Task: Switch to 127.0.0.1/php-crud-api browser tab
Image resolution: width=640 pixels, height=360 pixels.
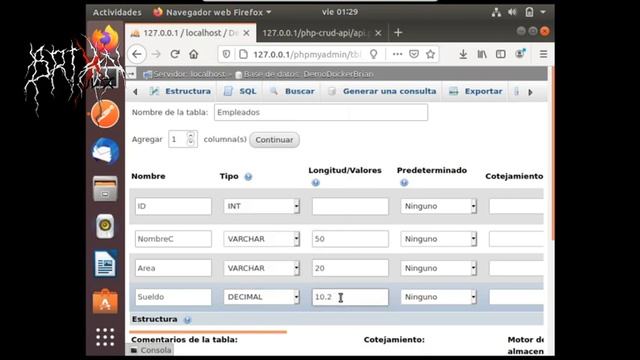Action: pyautogui.click(x=316, y=33)
